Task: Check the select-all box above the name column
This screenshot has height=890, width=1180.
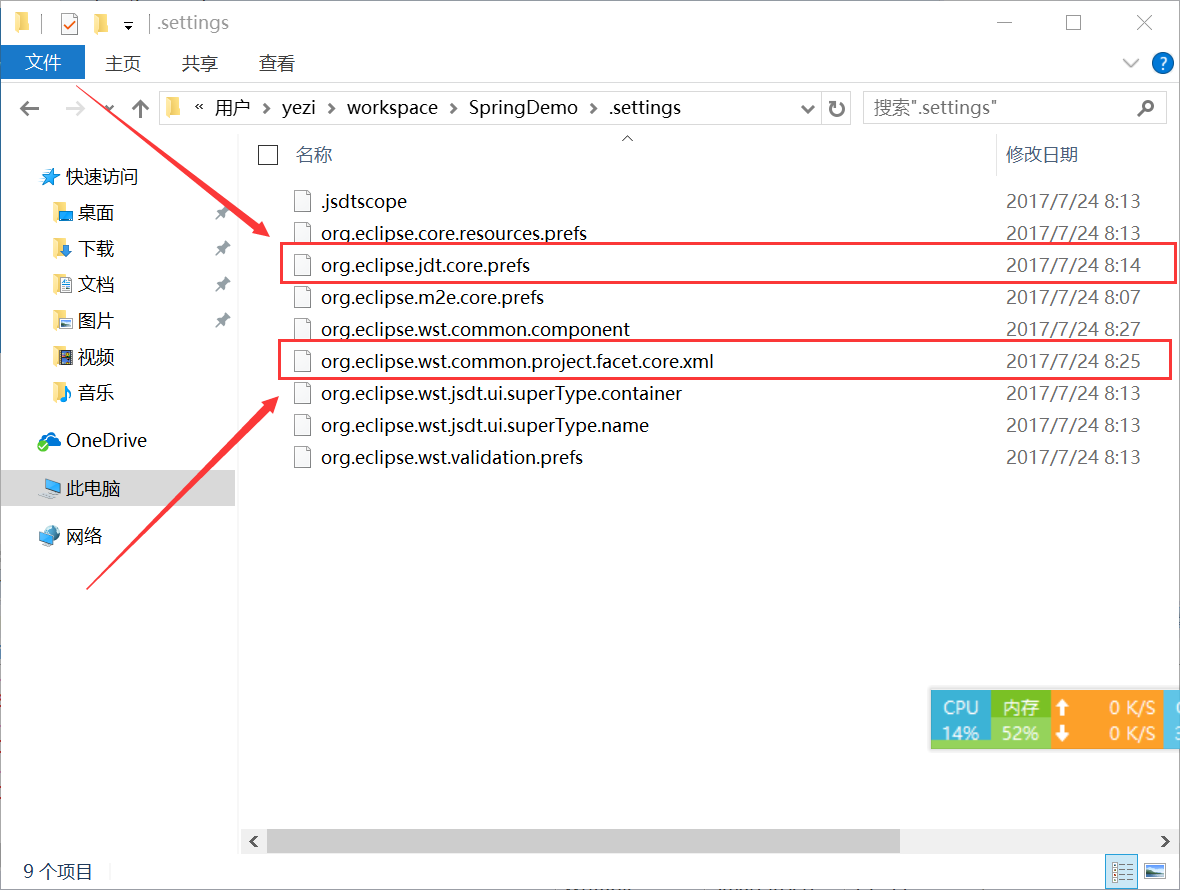Action: coord(268,155)
